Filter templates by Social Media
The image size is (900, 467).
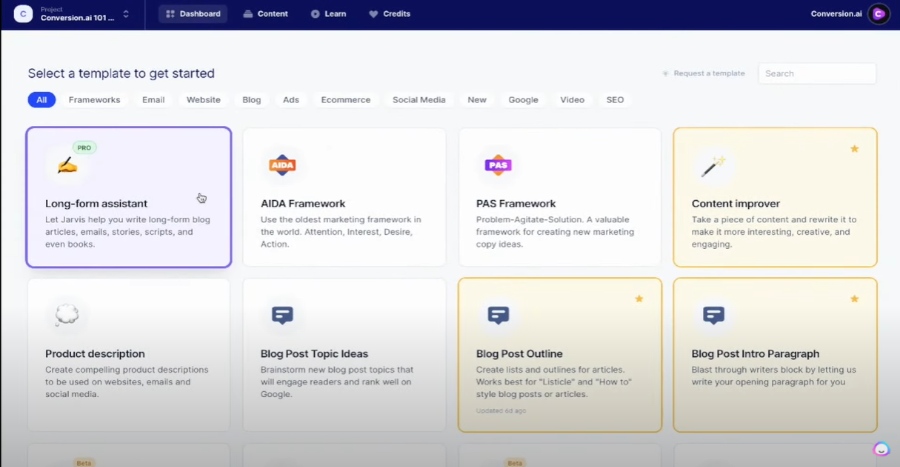(x=419, y=100)
